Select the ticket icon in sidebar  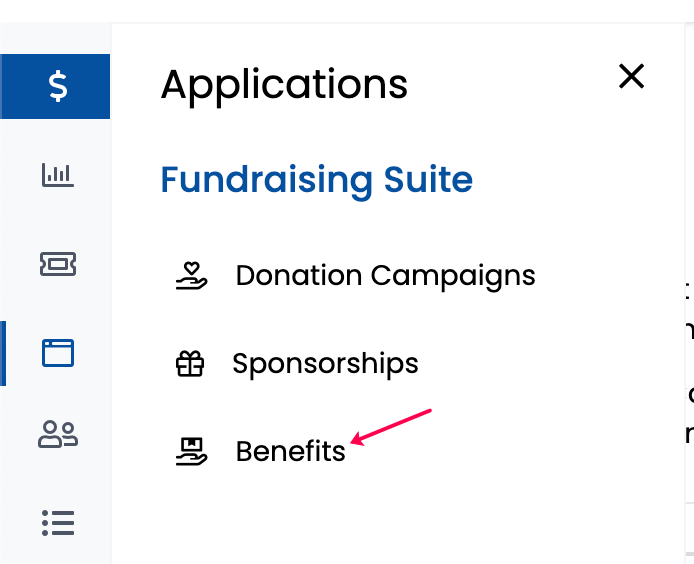58,264
